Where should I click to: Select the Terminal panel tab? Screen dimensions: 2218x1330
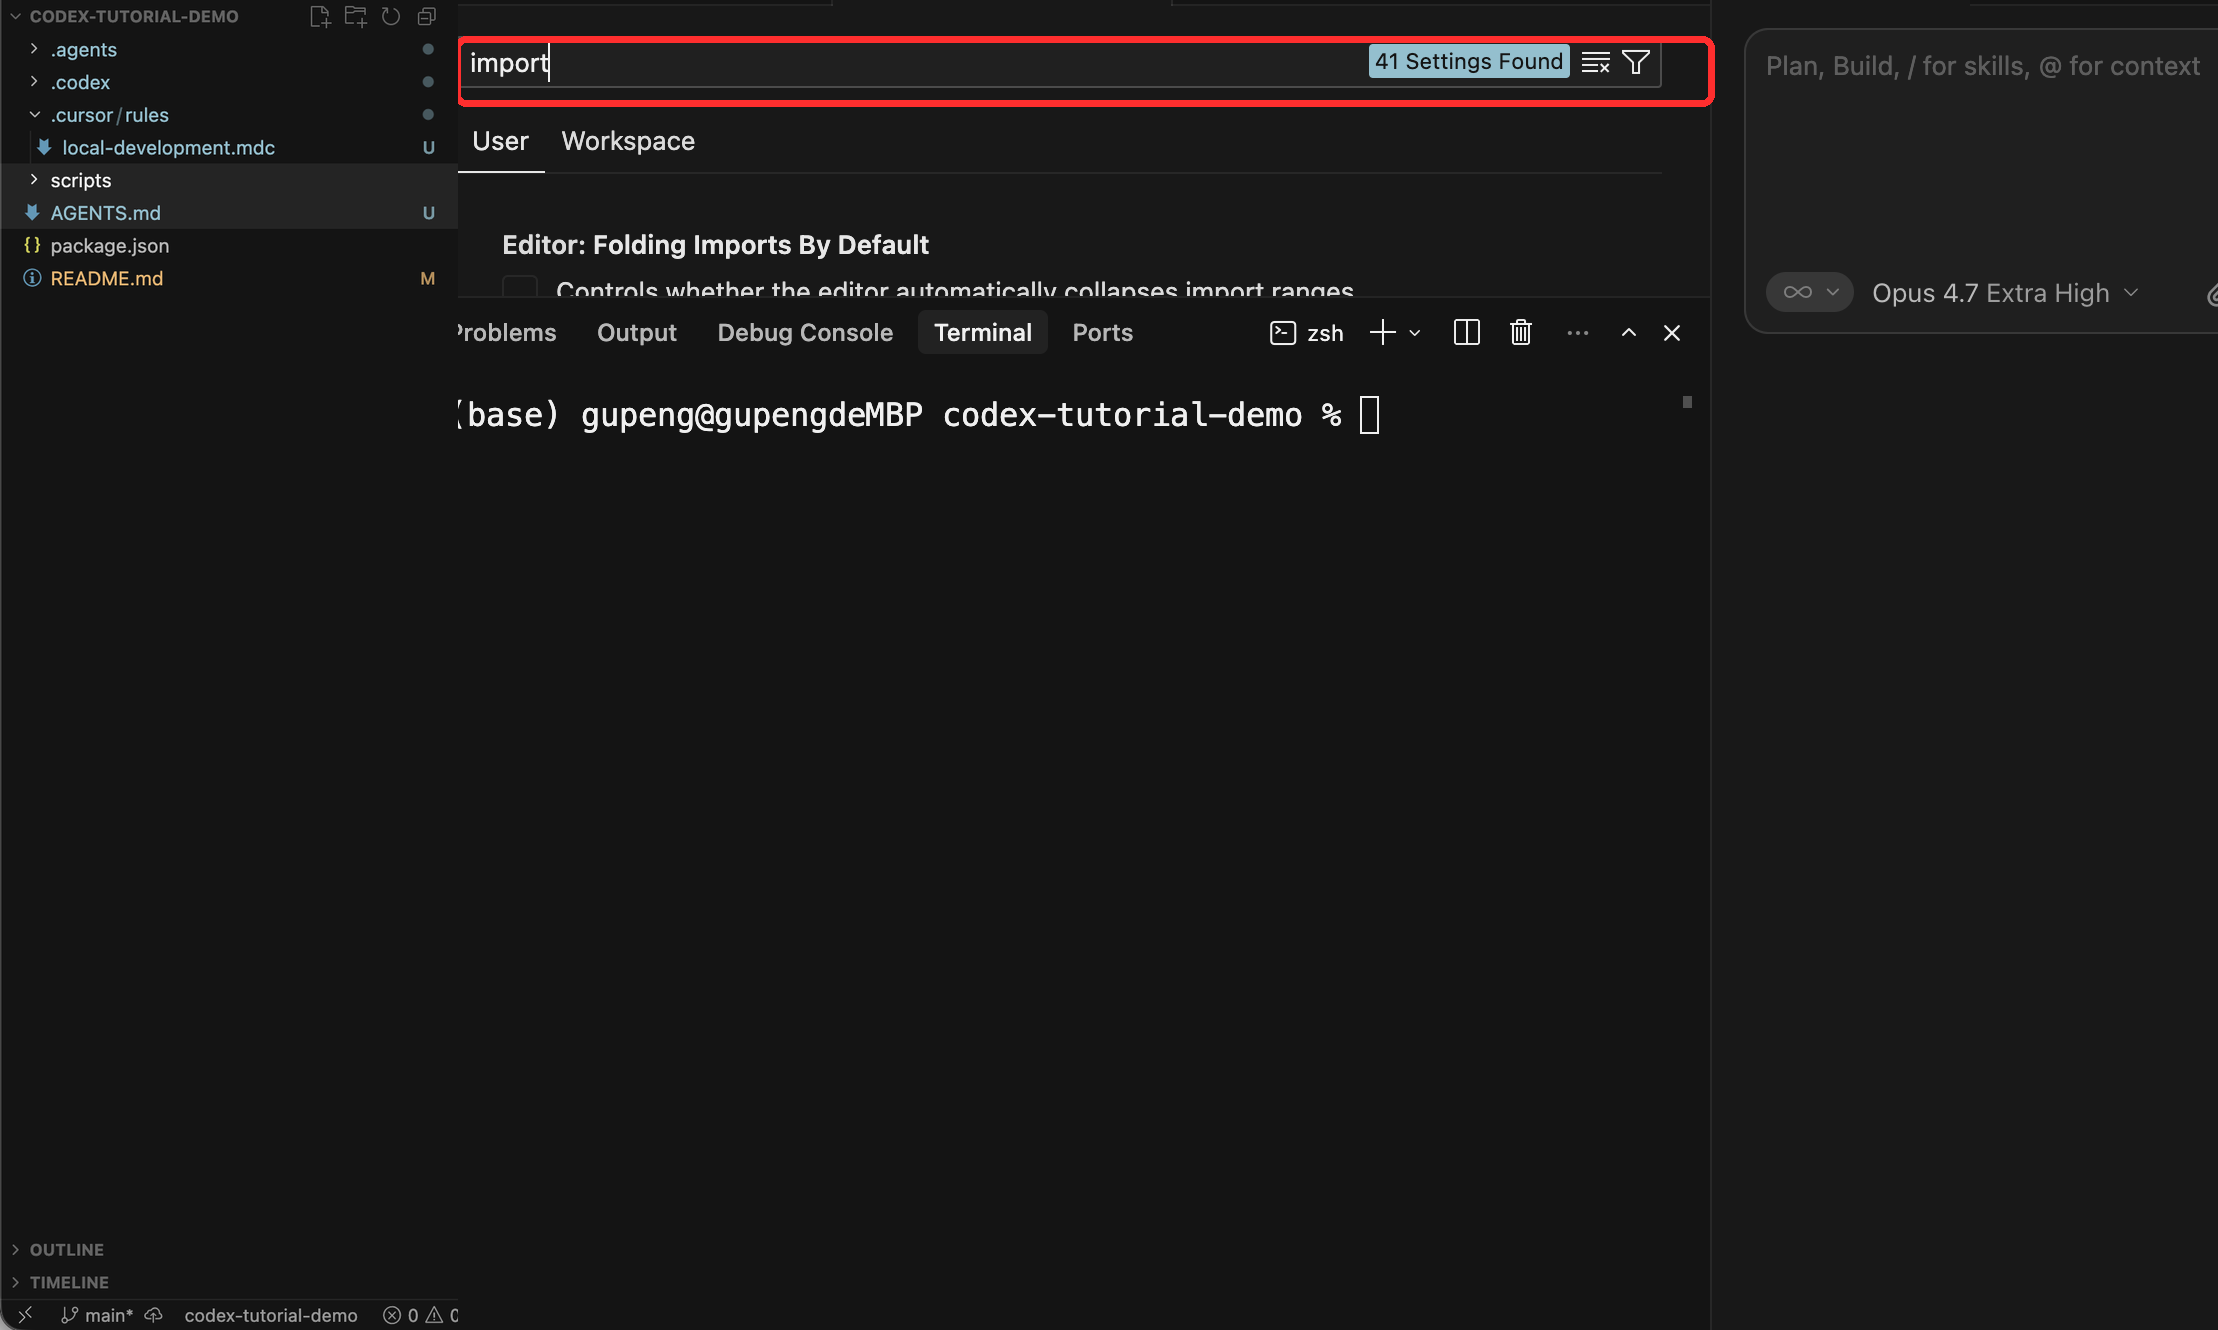983,333
